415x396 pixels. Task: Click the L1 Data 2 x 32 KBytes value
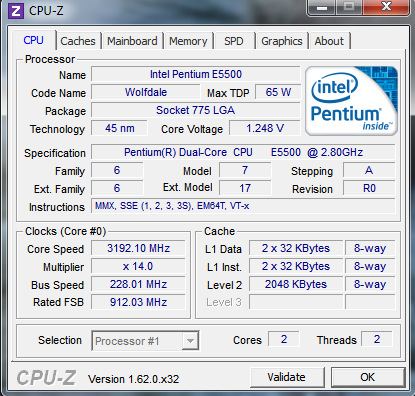(296, 248)
